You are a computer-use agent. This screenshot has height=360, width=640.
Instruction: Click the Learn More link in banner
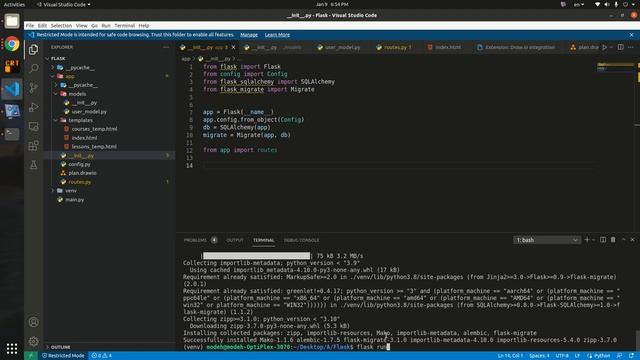coord(277,35)
